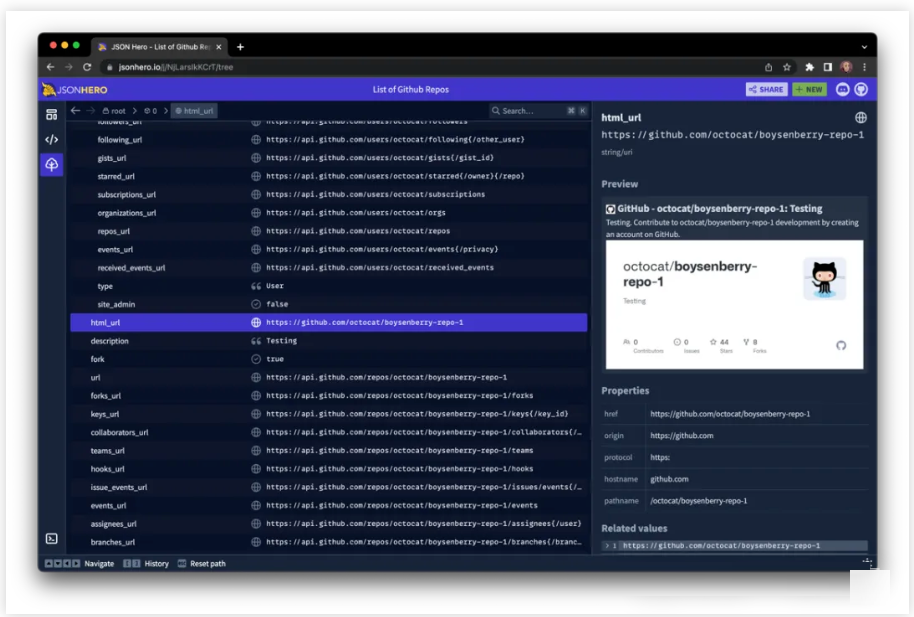Click the SHARE button

click(766, 89)
